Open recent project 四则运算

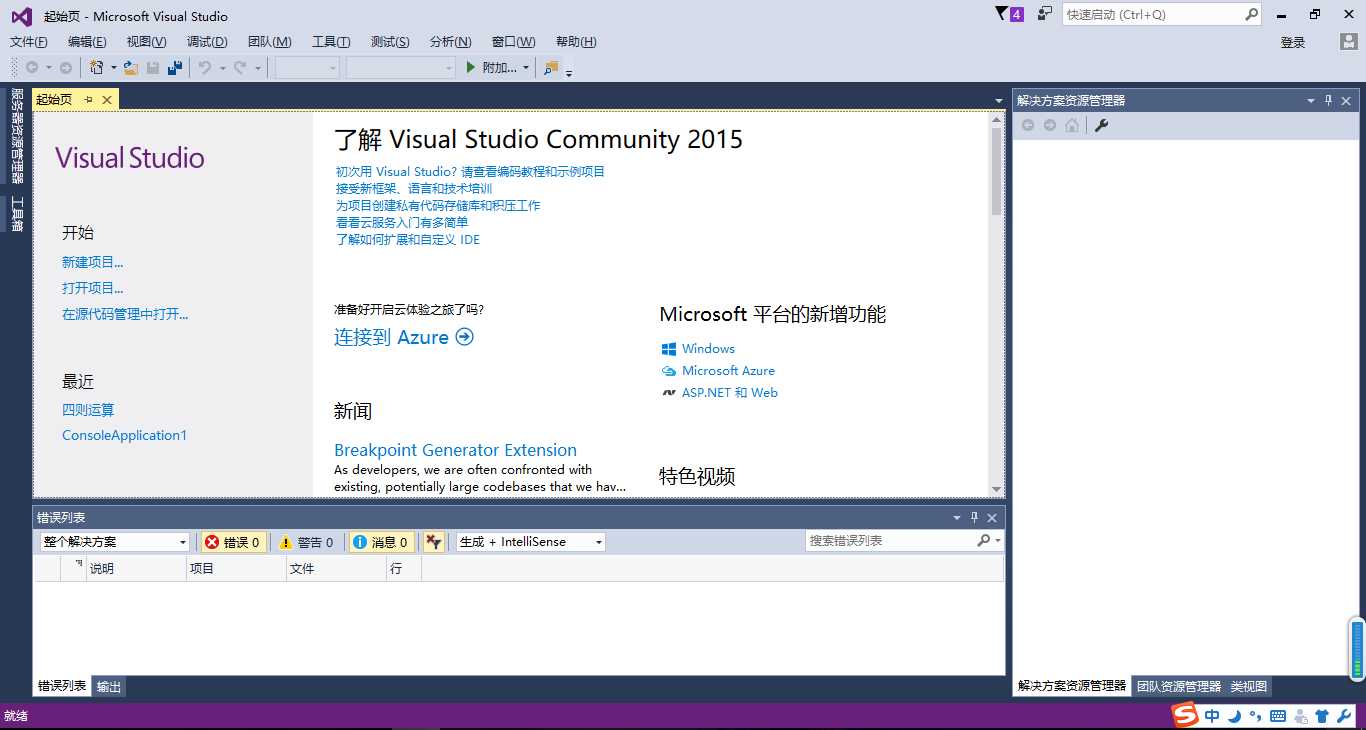(88, 410)
